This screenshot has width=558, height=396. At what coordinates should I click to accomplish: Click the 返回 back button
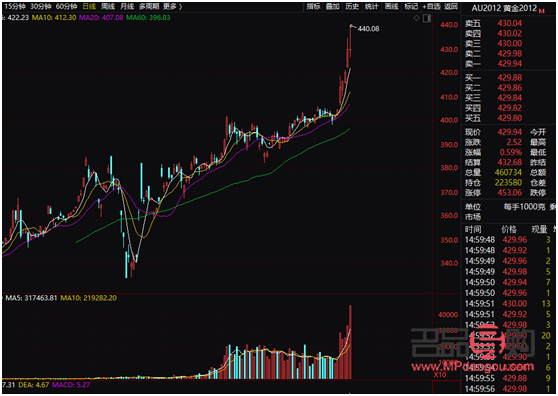[x=451, y=7]
